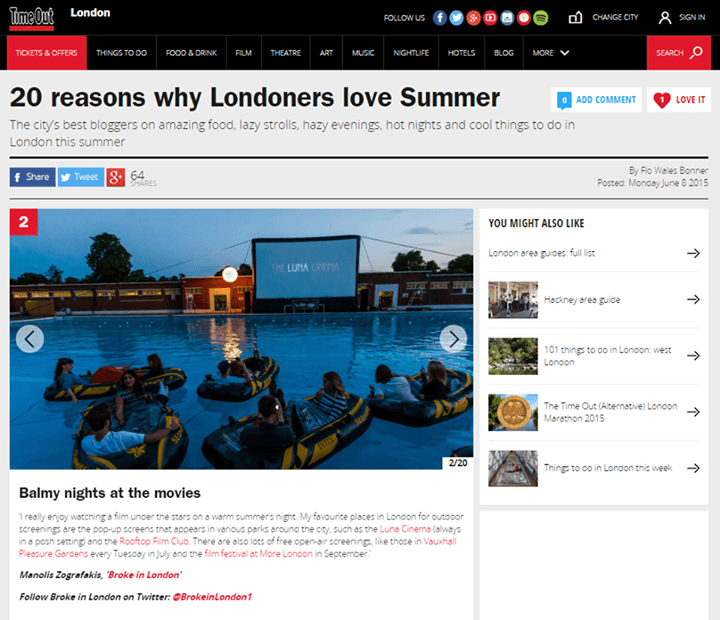Open the Luna Cinema link
The width and height of the screenshot is (720, 620).
click(405, 529)
